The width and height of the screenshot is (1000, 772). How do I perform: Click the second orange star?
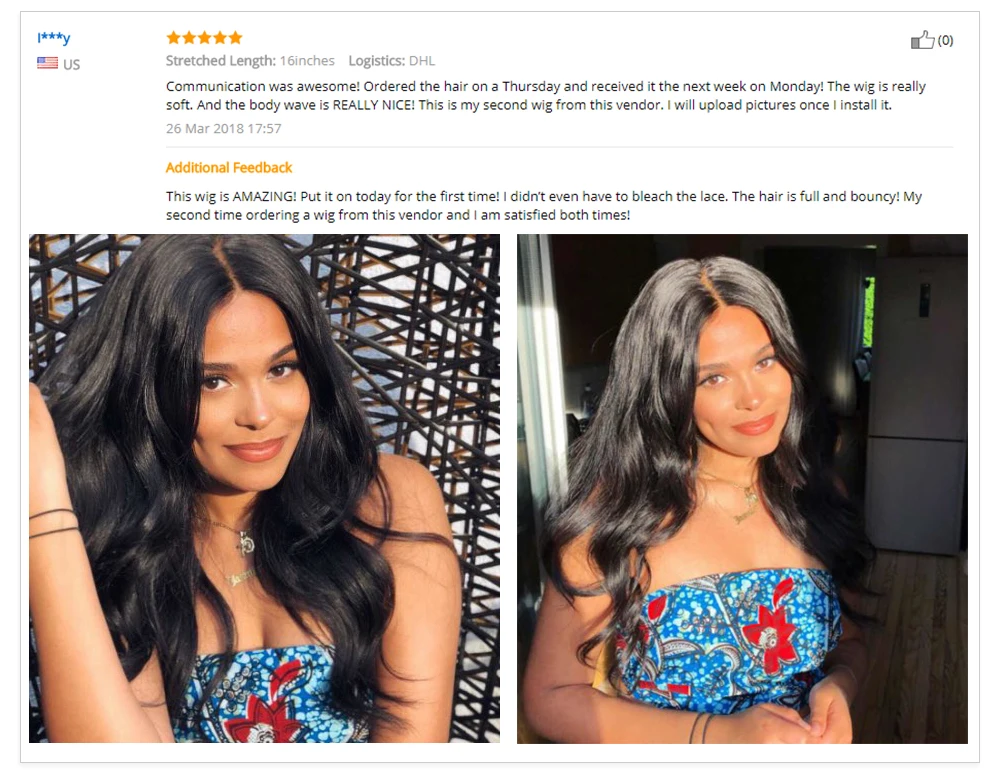189,38
